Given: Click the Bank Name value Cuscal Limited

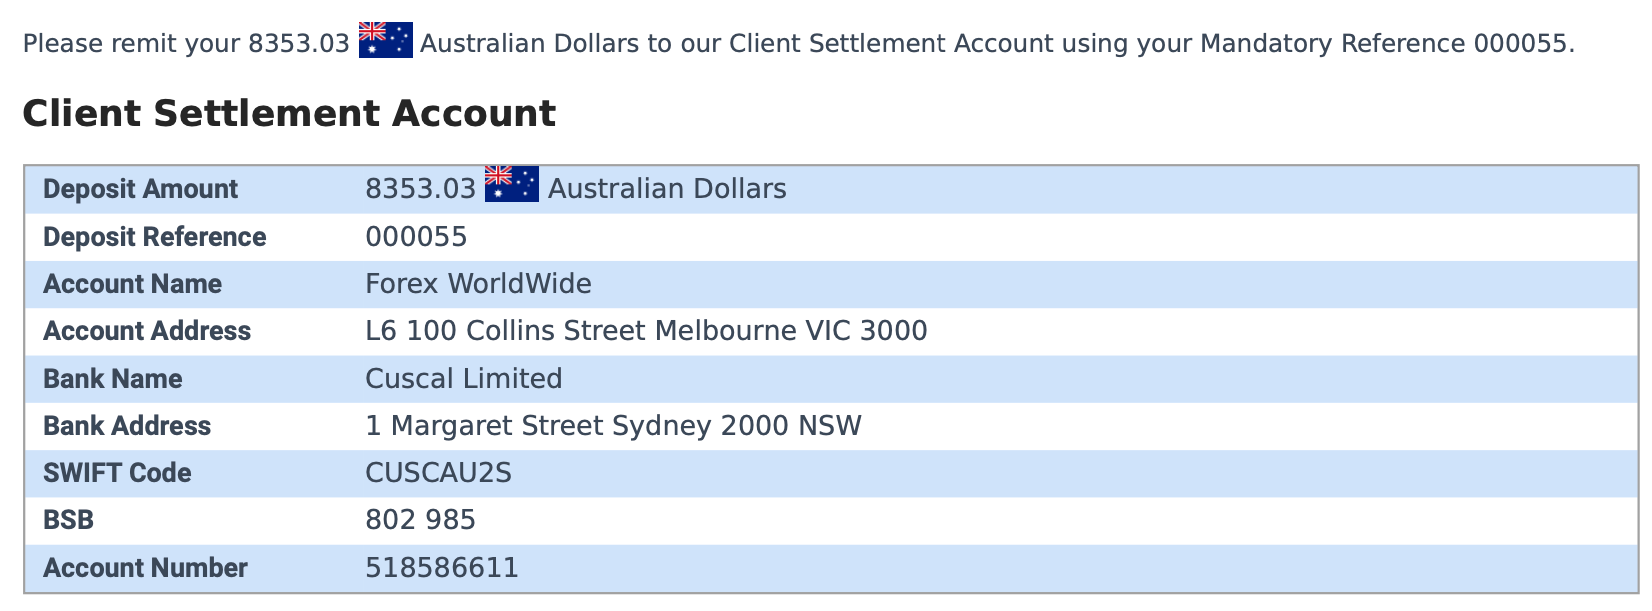Looking at the screenshot, I should 463,379.
